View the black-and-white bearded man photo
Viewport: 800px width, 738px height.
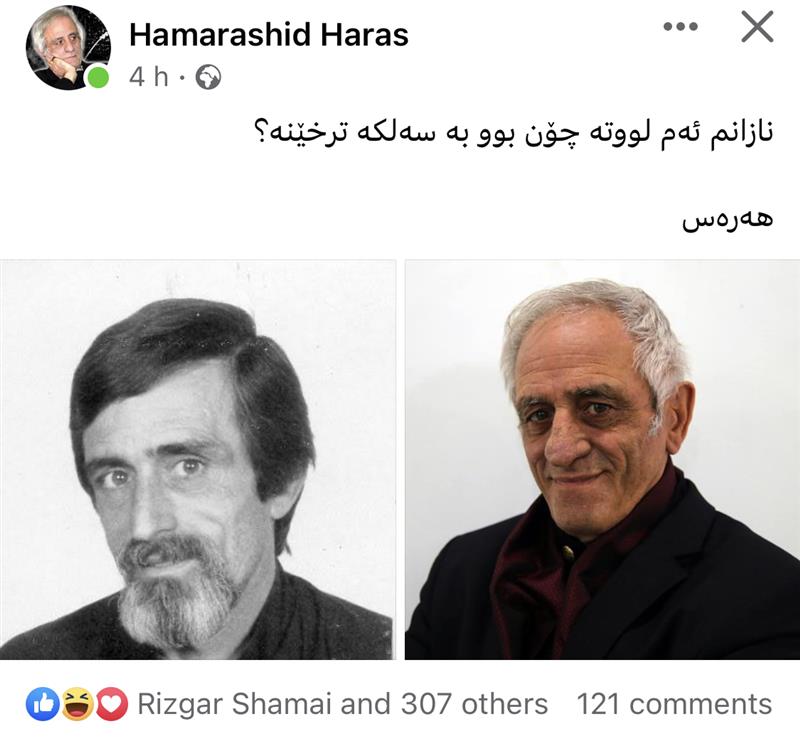click(198, 459)
